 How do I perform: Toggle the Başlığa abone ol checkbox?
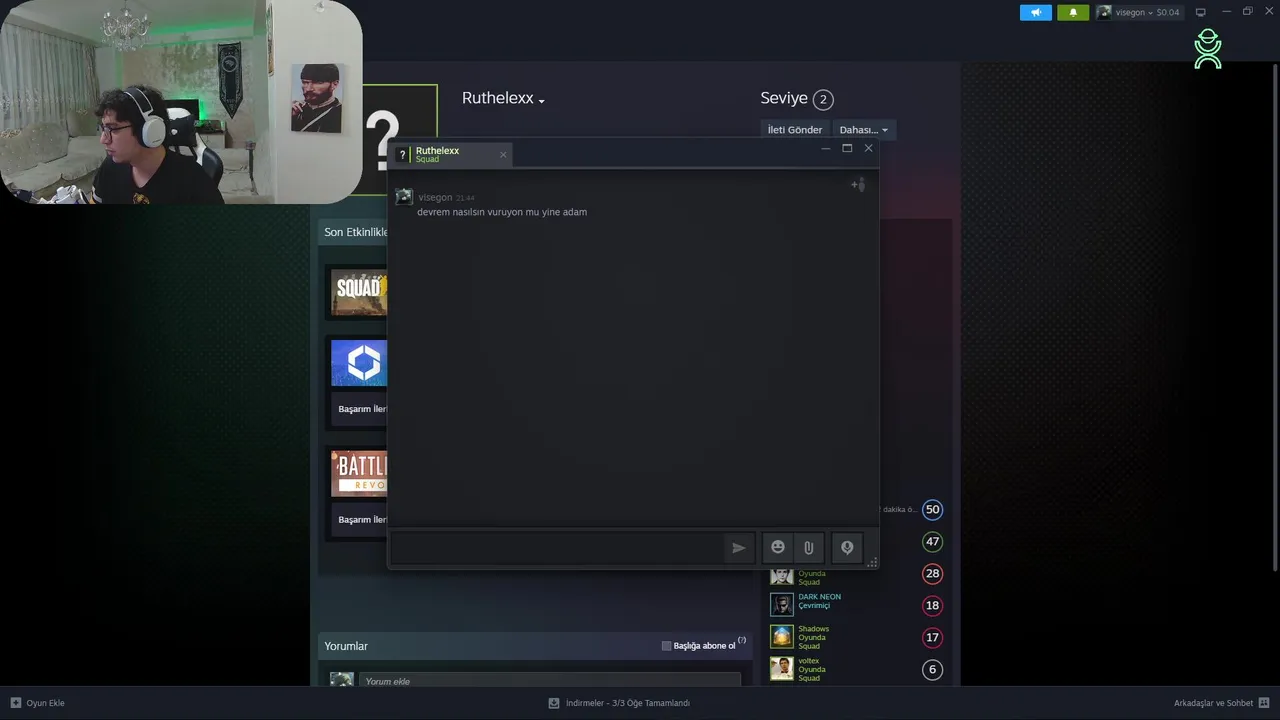pyautogui.click(x=667, y=646)
